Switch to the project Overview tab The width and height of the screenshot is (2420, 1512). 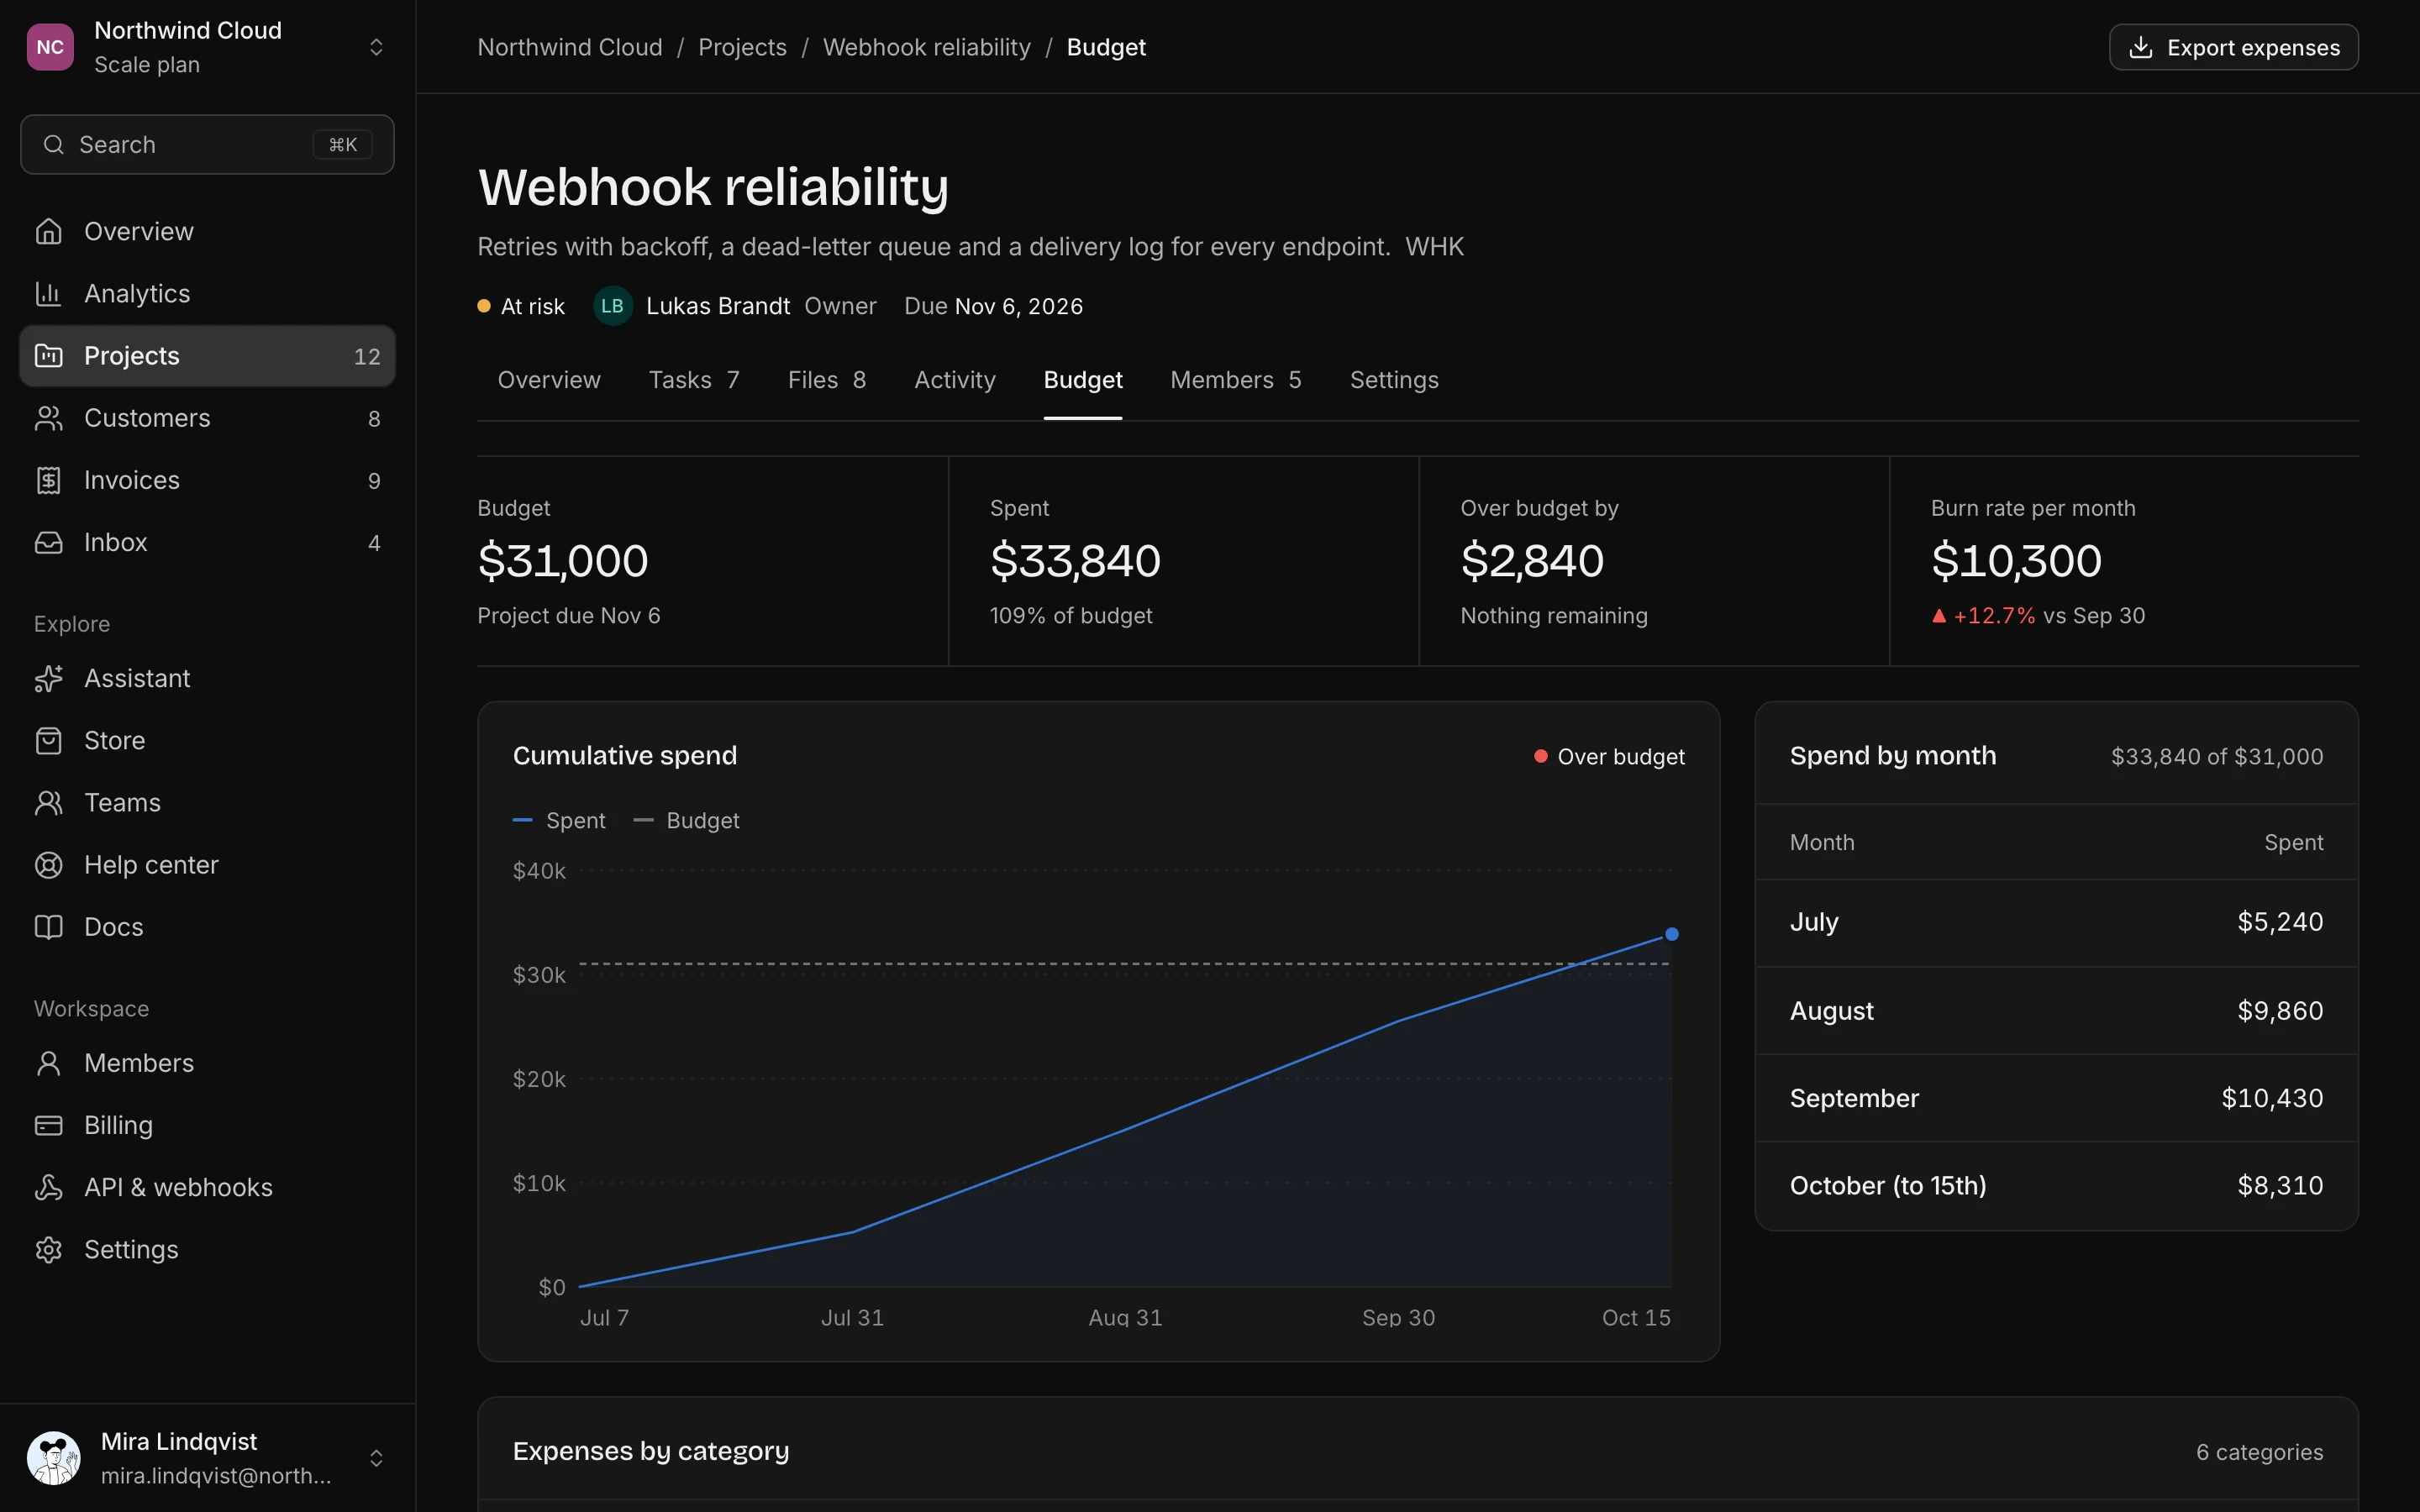[x=549, y=380]
